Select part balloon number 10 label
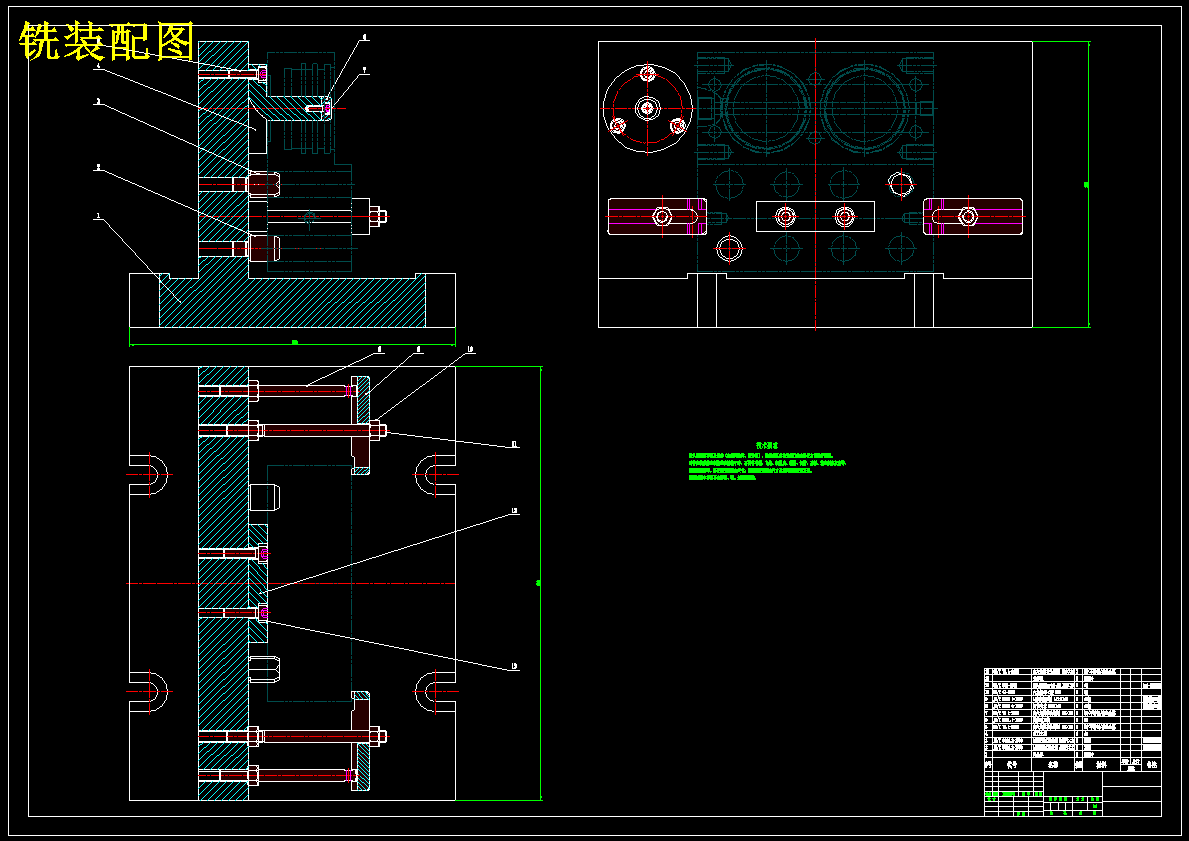1189x841 pixels. point(470,350)
